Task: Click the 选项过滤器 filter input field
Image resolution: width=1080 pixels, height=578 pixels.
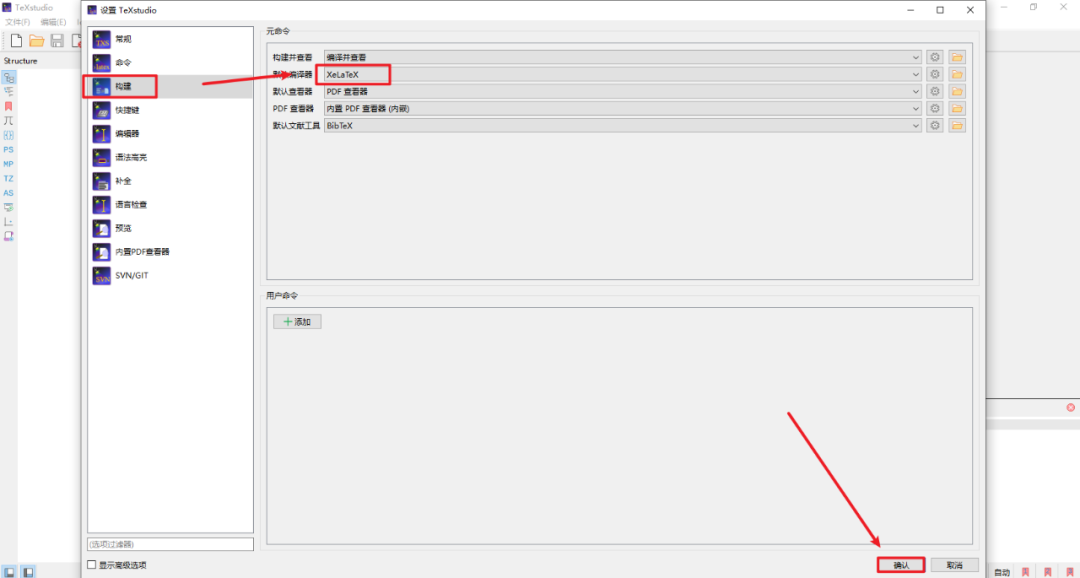Action: point(170,544)
